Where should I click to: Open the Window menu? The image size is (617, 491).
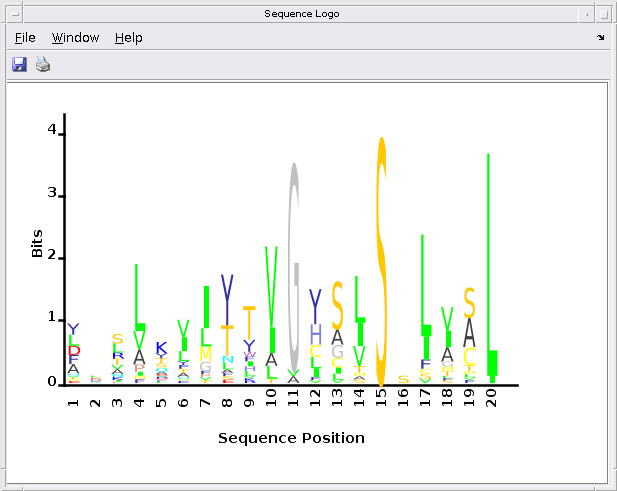[x=75, y=38]
